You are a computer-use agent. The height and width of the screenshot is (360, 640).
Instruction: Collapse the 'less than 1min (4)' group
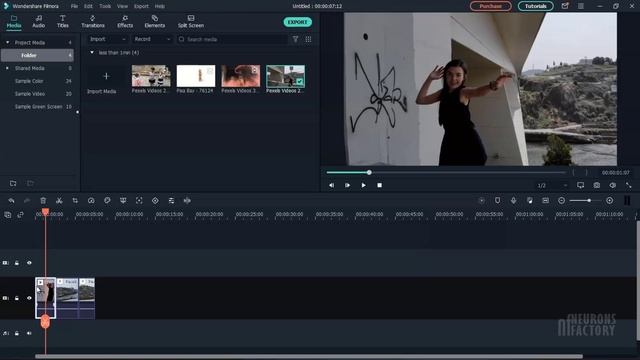pyautogui.click(x=92, y=52)
